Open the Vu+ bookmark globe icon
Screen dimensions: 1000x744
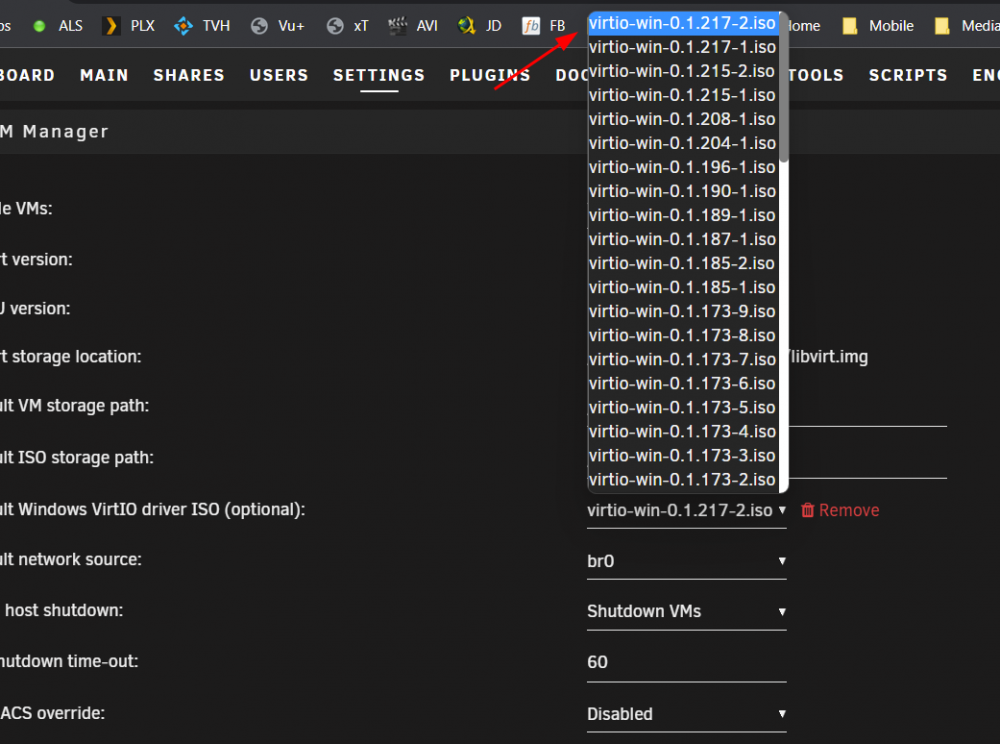tap(259, 26)
